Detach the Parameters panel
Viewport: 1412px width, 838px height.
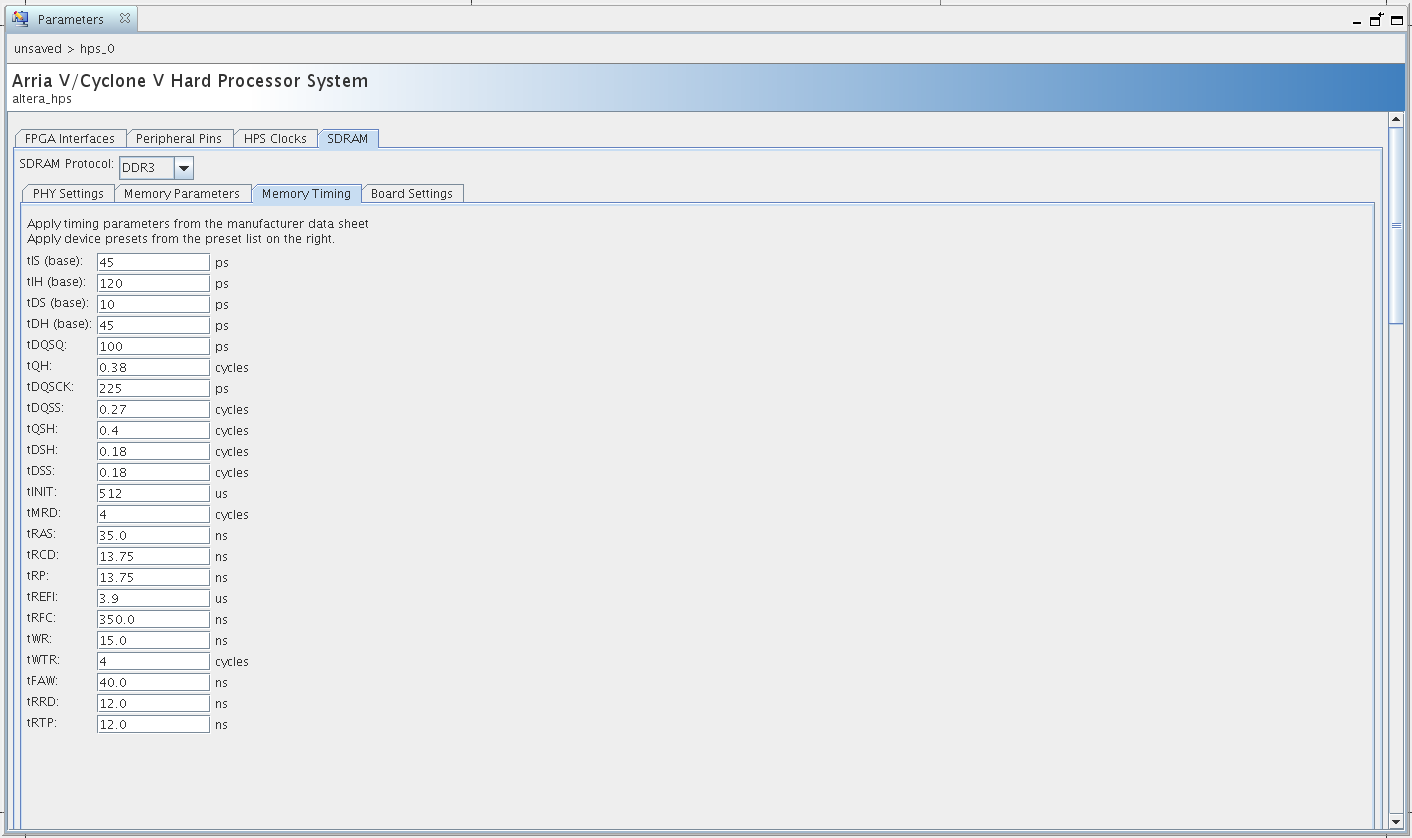(1377, 19)
